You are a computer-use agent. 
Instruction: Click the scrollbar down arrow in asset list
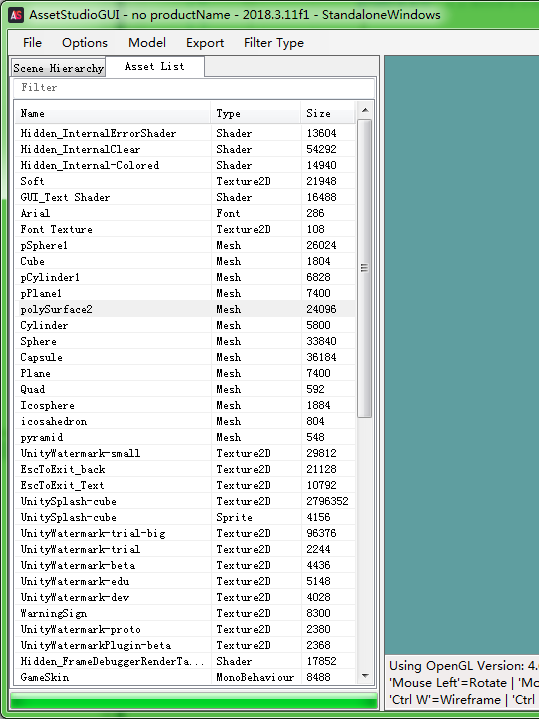[x=365, y=675]
